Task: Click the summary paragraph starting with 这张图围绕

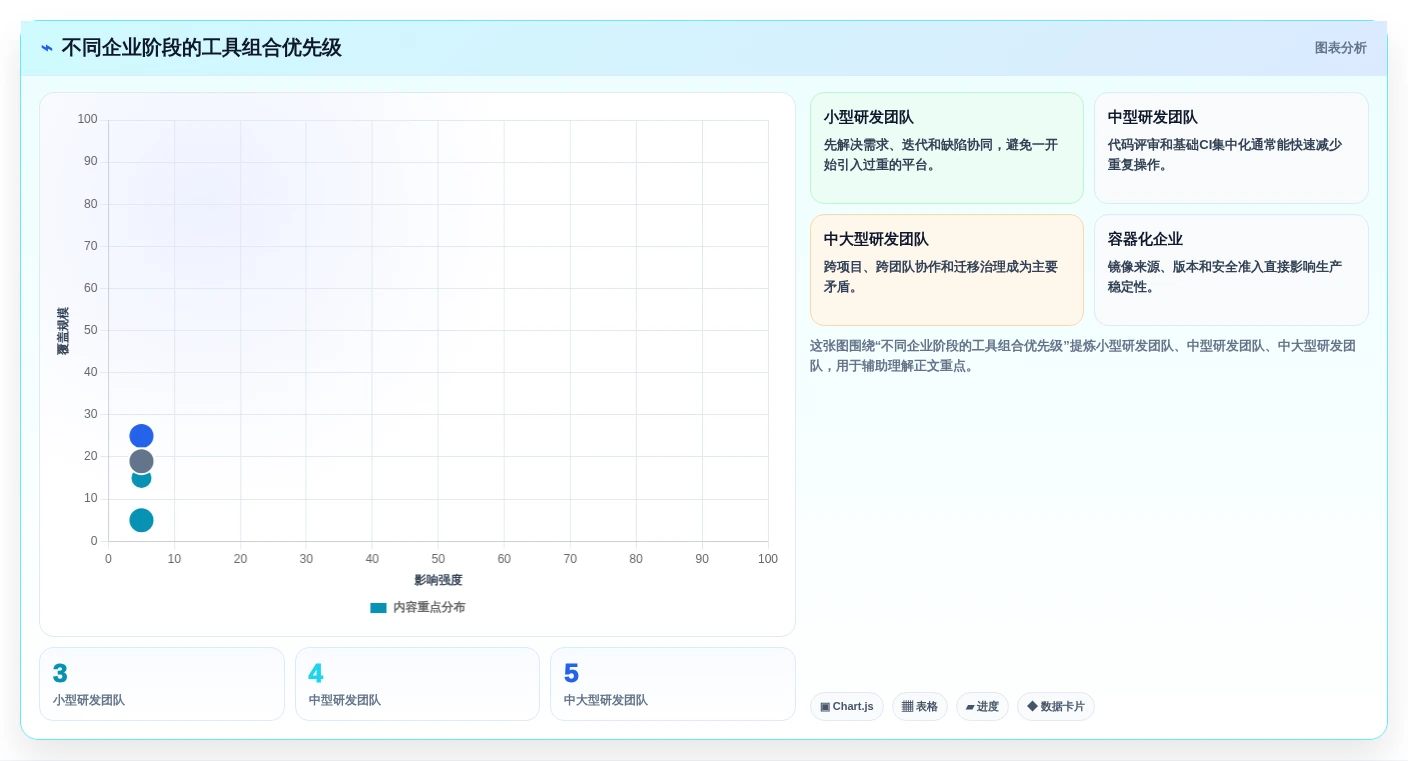Action: 1084,356
